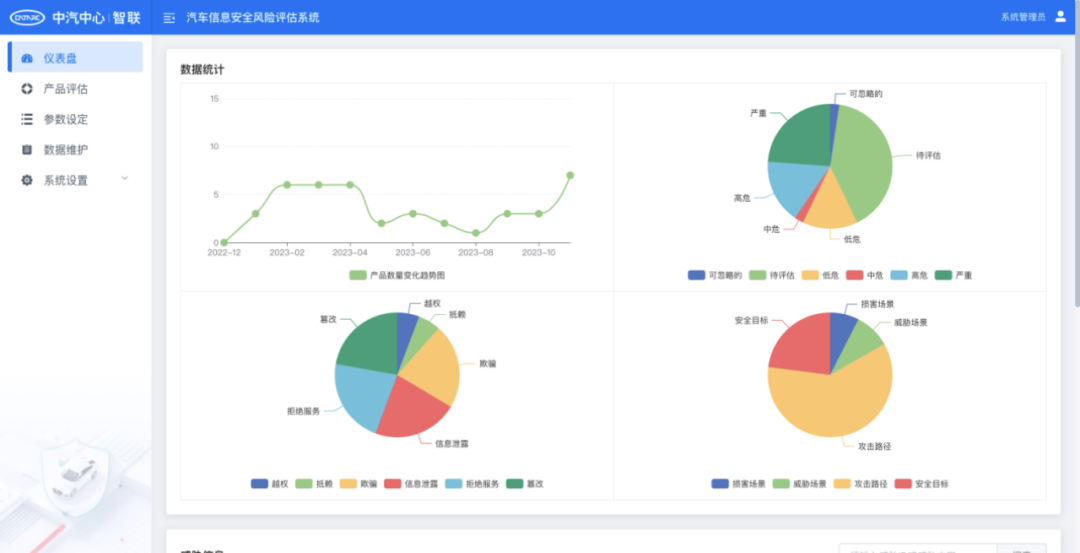Open the 系统设置 submenu
The image size is (1080, 553).
[x=75, y=180]
